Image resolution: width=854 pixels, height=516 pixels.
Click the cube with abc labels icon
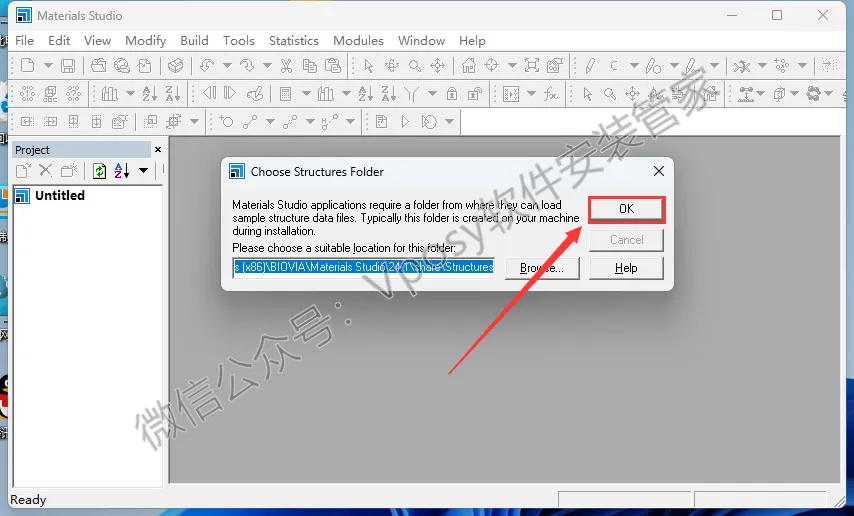[50, 94]
